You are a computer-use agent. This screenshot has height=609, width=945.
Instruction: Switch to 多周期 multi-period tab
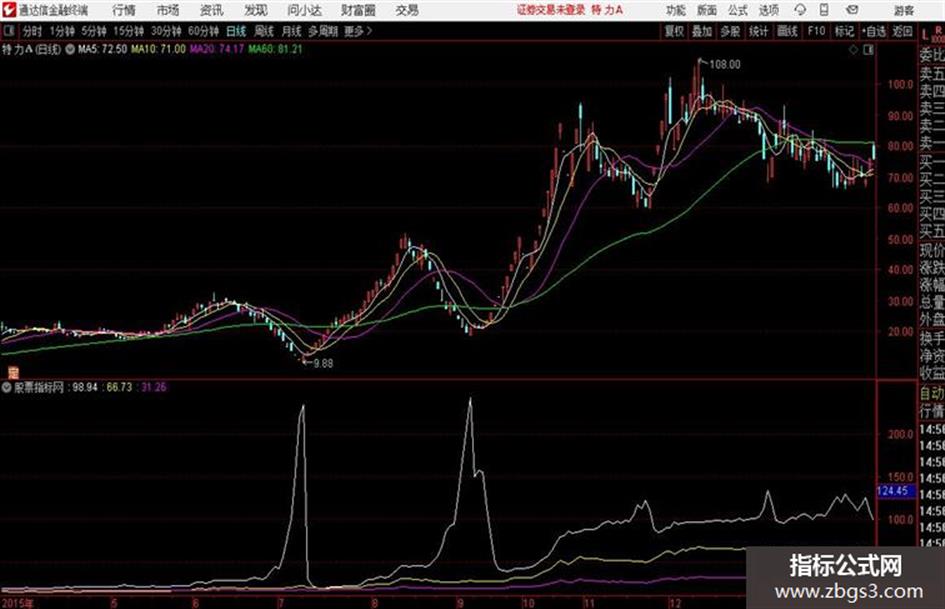pyautogui.click(x=323, y=31)
